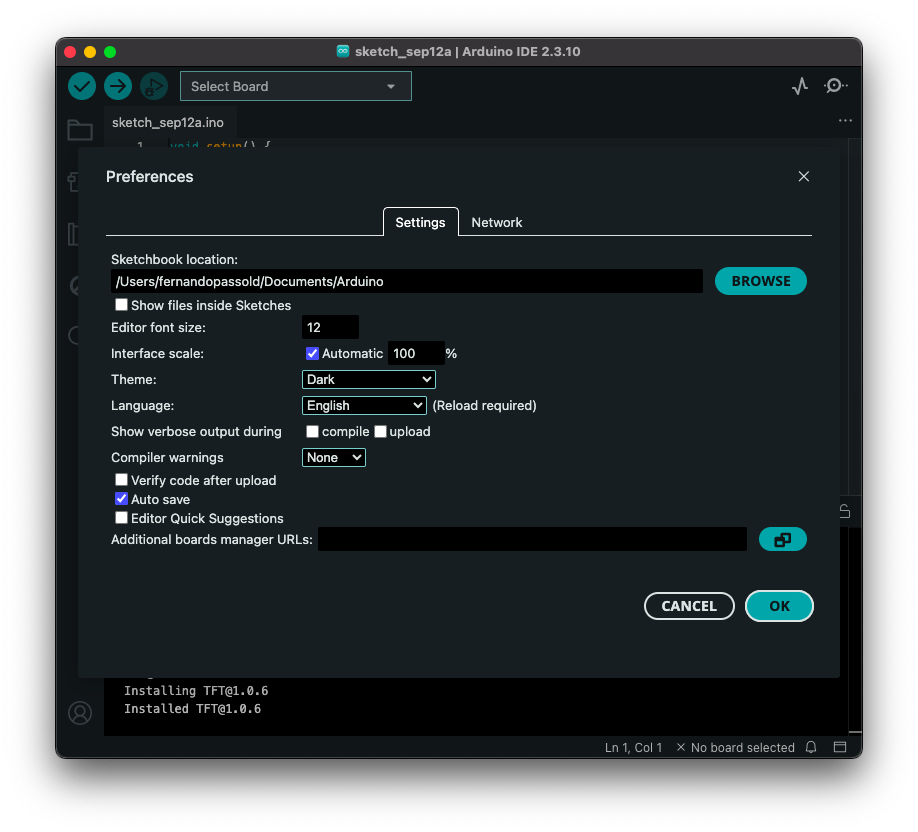Open the Select Board dropdown

pos(296,86)
